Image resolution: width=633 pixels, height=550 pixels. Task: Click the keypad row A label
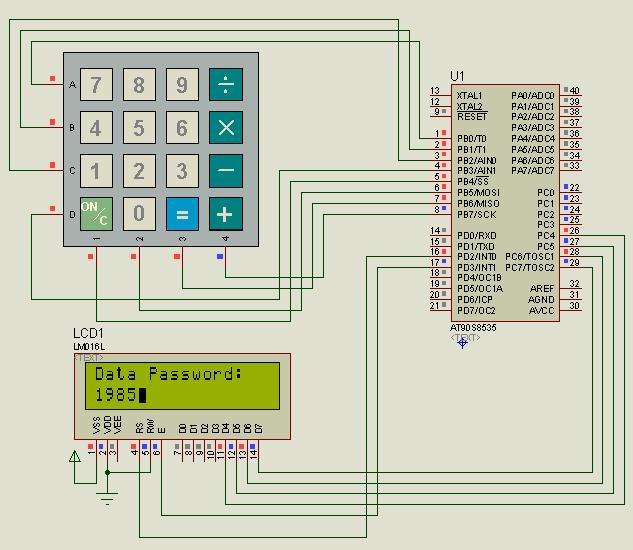[72, 85]
